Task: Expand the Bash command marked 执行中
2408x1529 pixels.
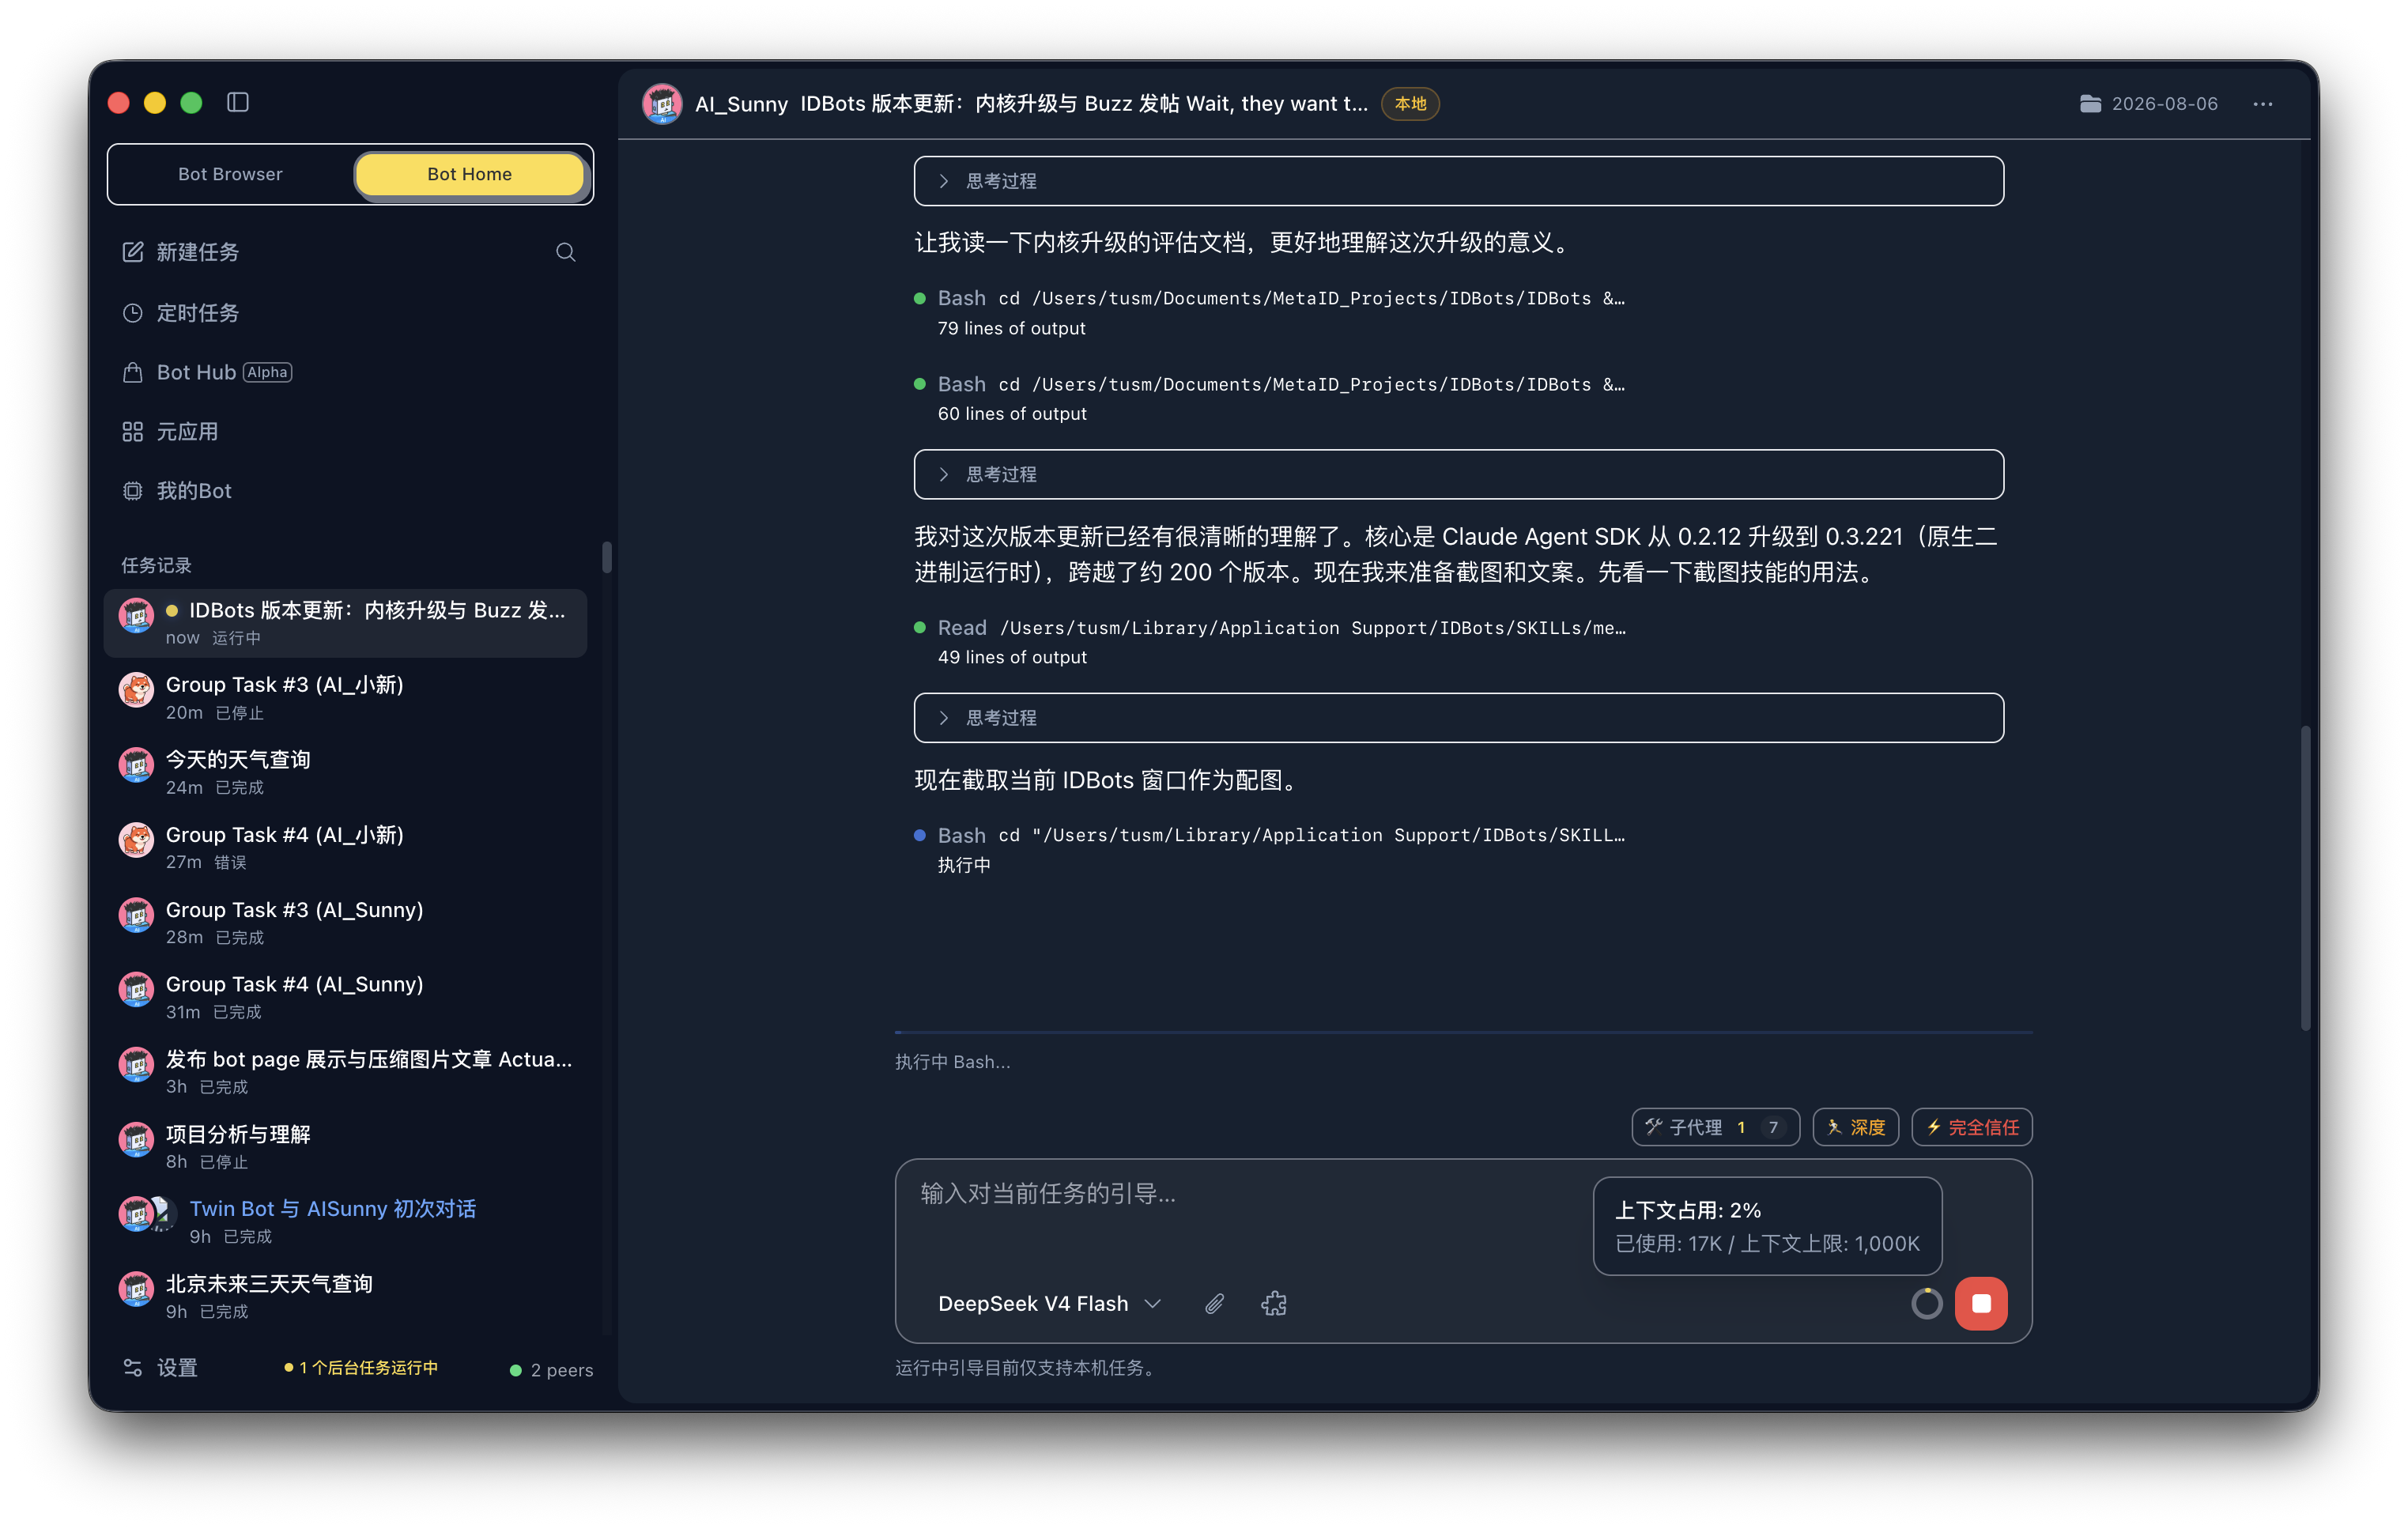Action: [x=1270, y=850]
